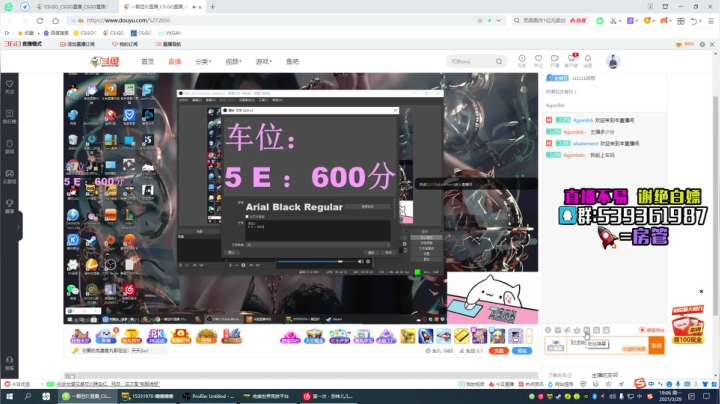Screen dimensions: 720x404
Task: Expand the purple extension dropdown arrow
Action: point(638,21)
